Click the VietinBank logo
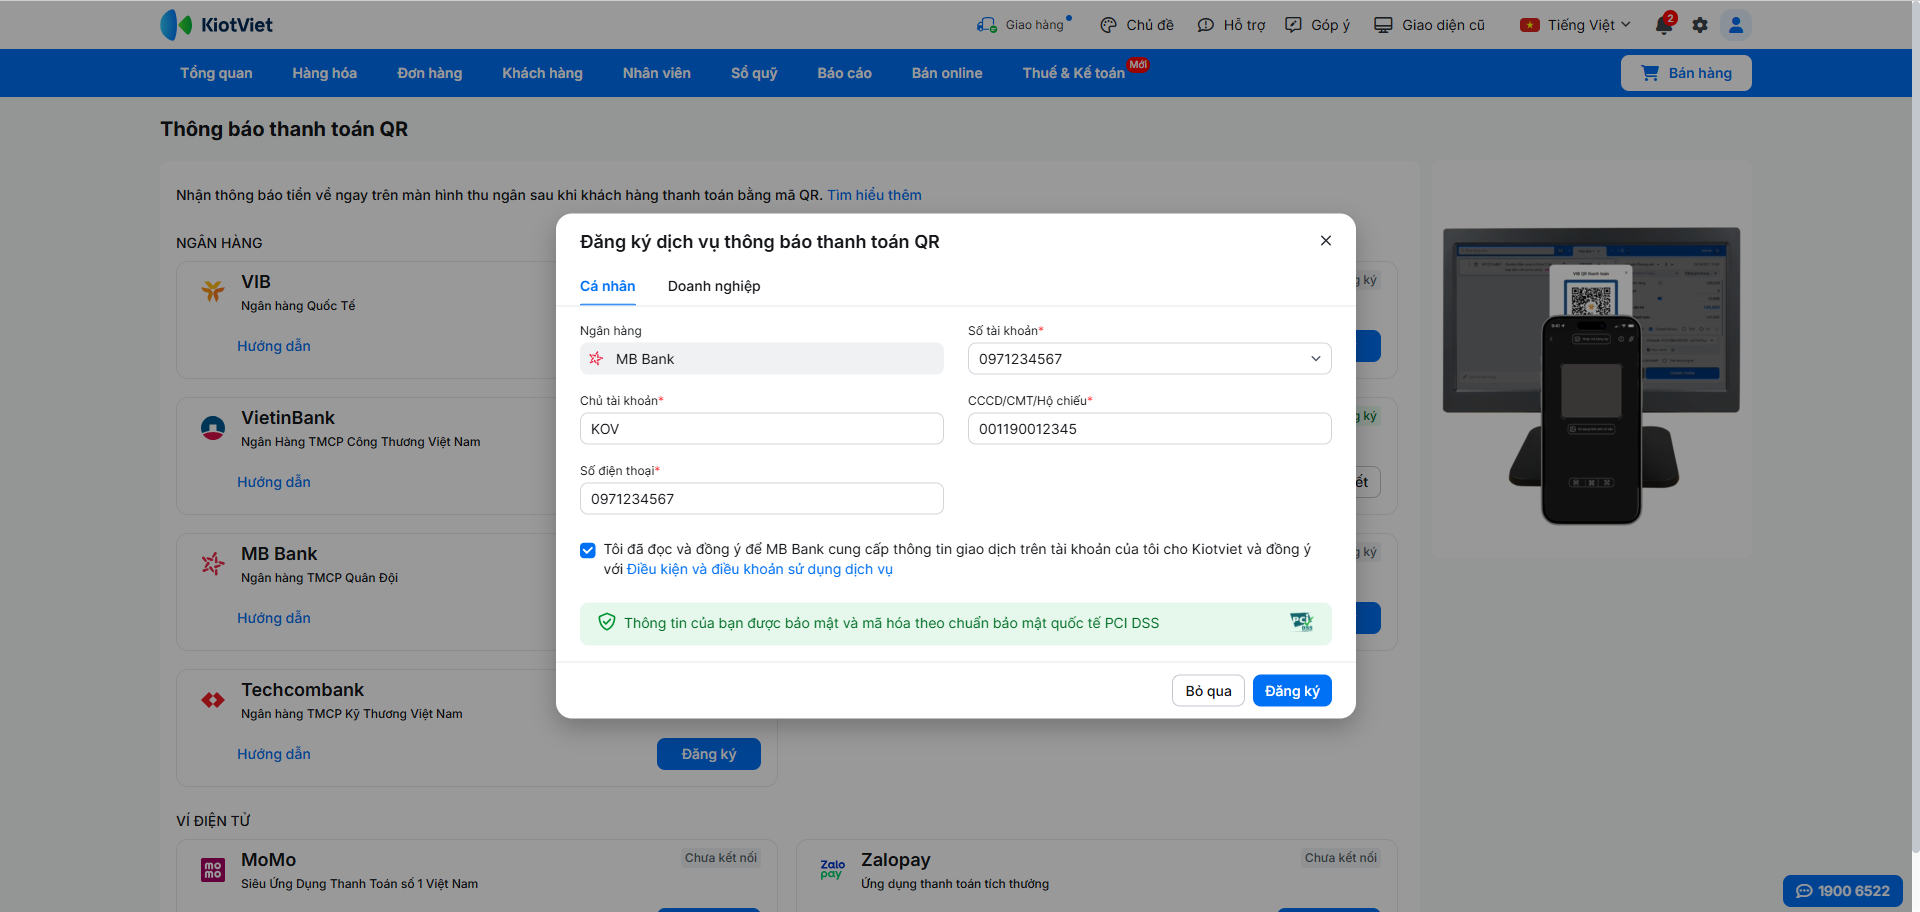The height and width of the screenshot is (912, 1920). pyautogui.click(x=213, y=428)
